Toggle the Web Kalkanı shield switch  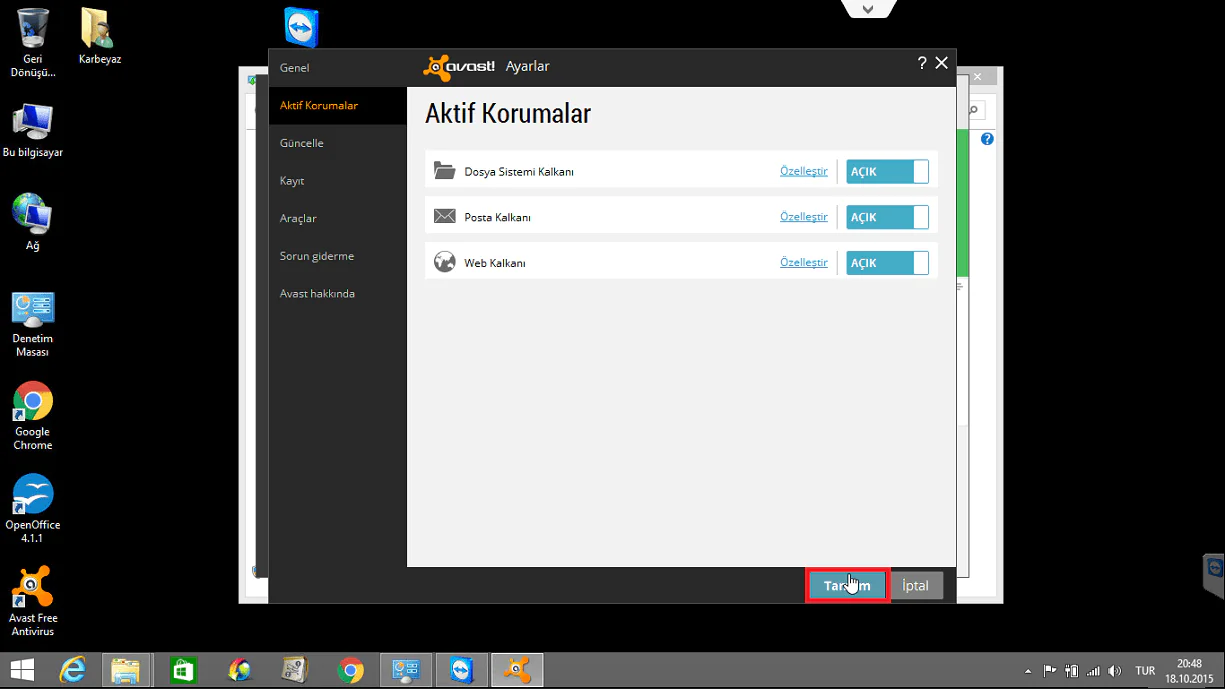click(886, 263)
